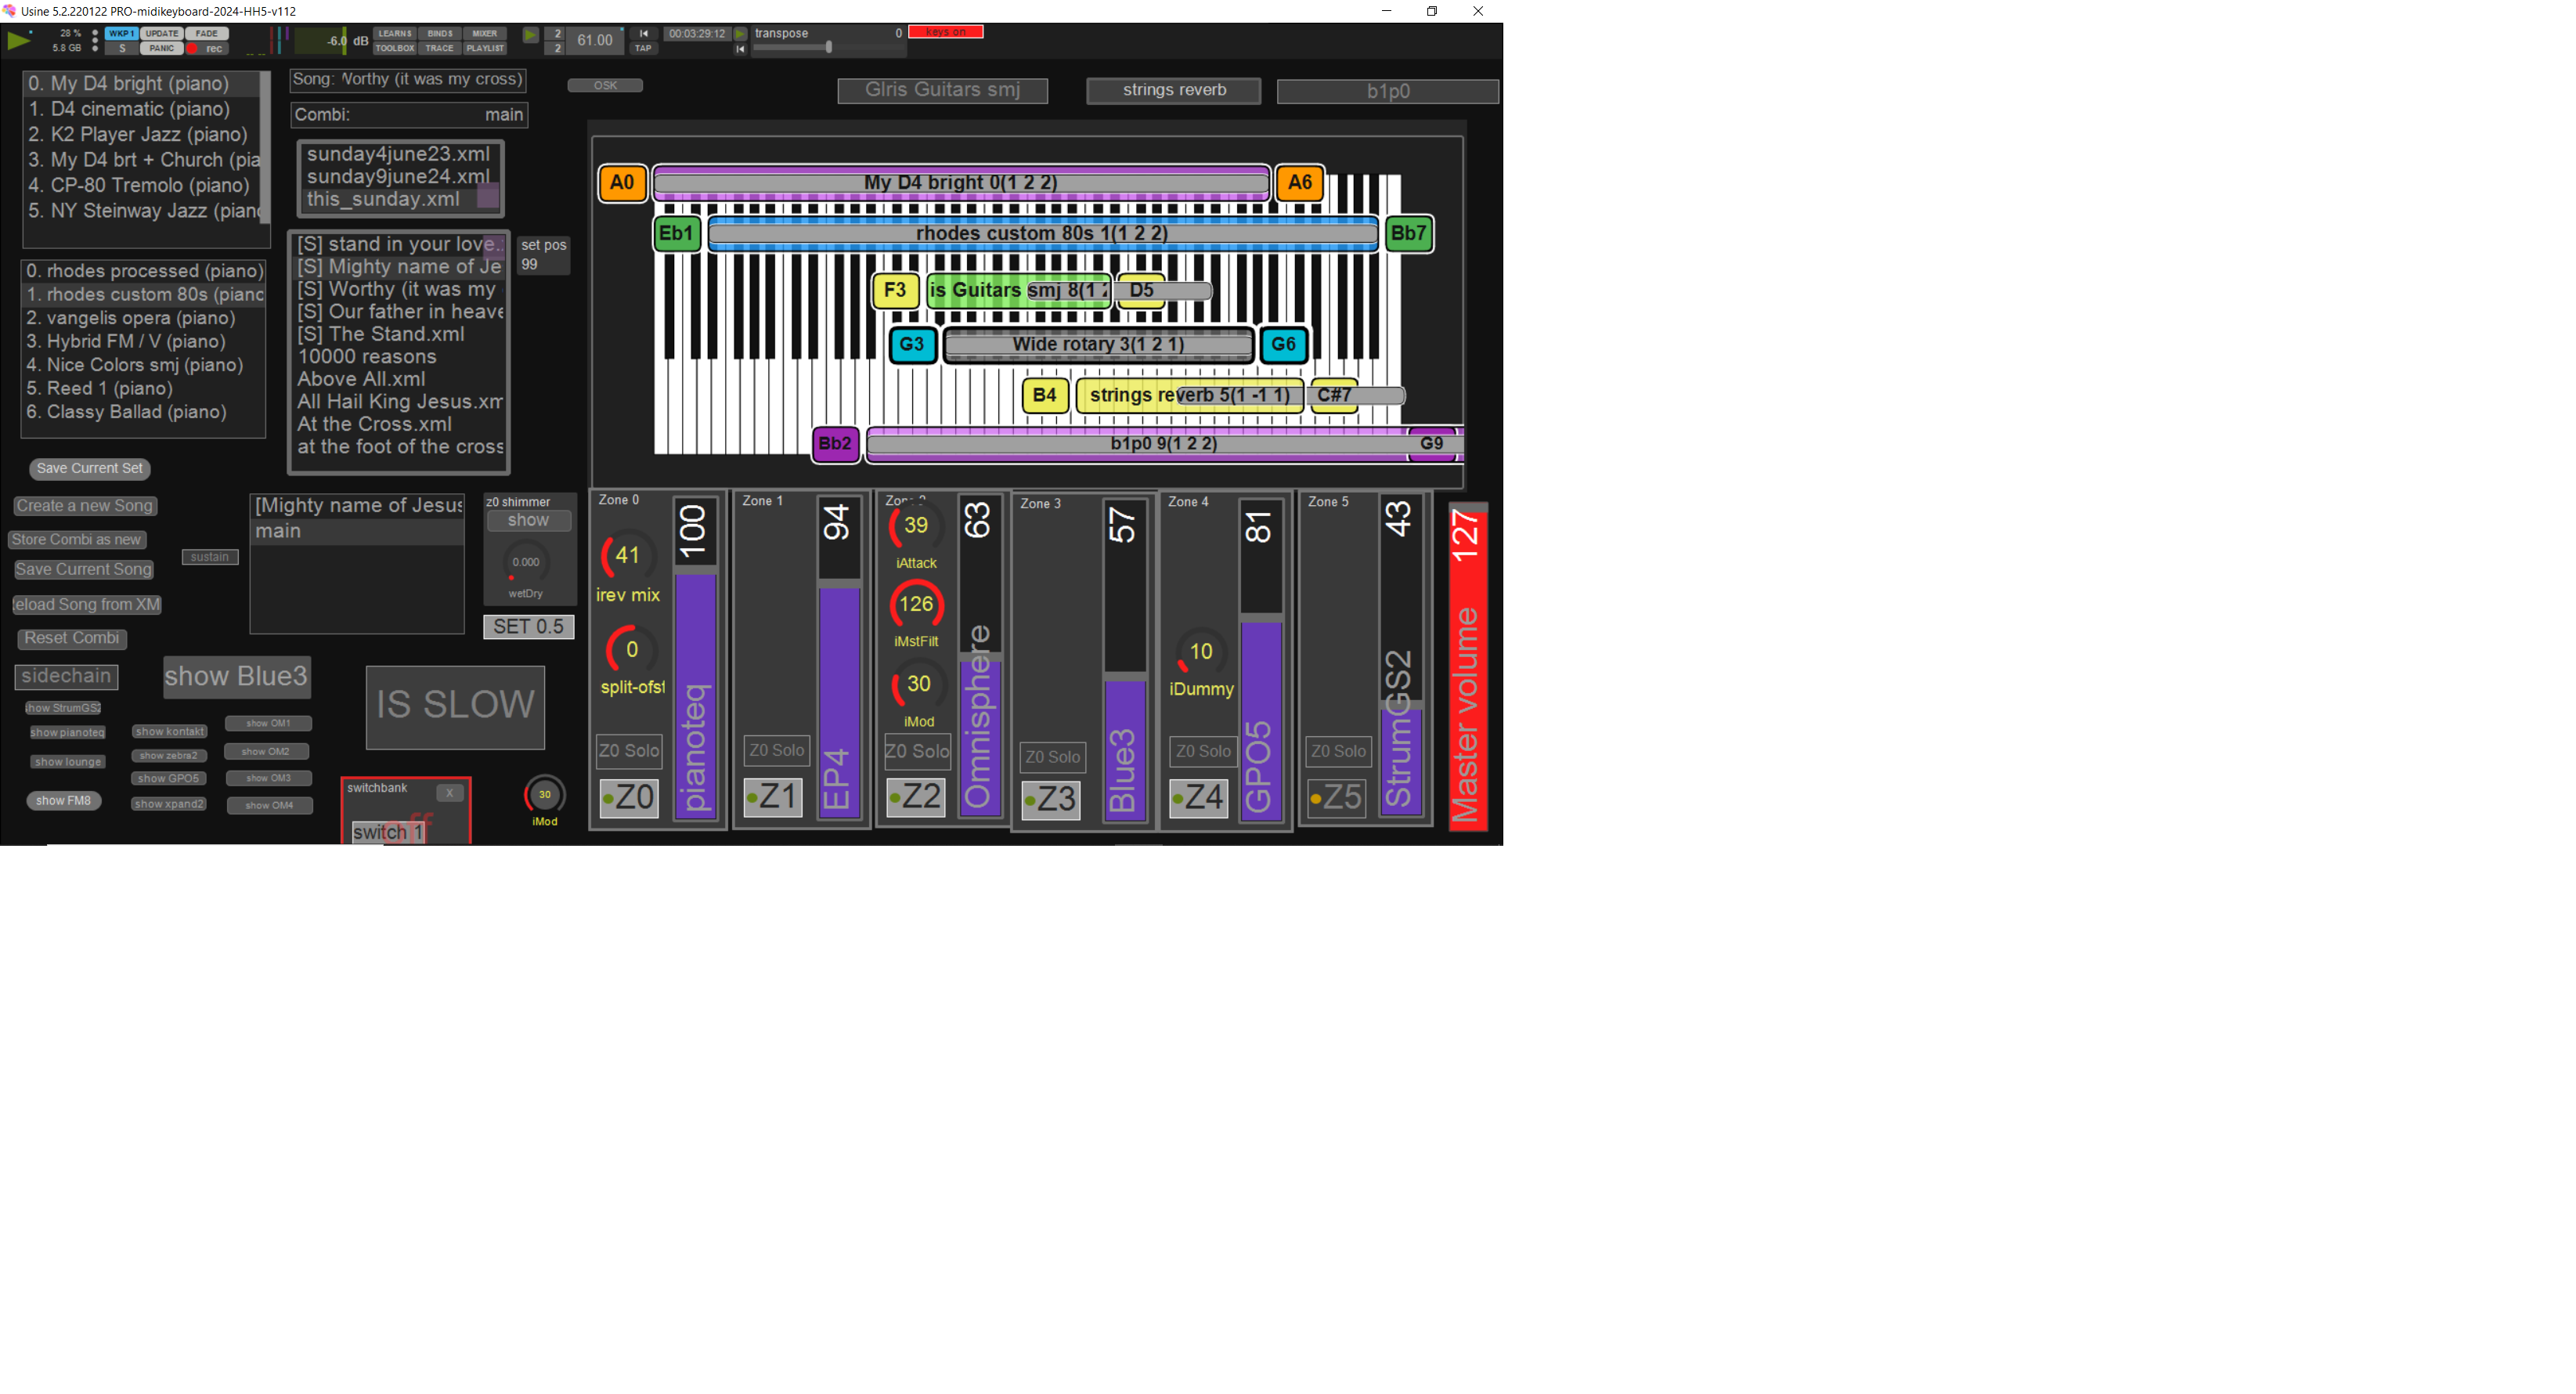Image resolution: width=2576 pixels, height=1394 pixels.
Task: Open the PLAYLIST tab in the toolbar
Action: [x=484, y=48]
